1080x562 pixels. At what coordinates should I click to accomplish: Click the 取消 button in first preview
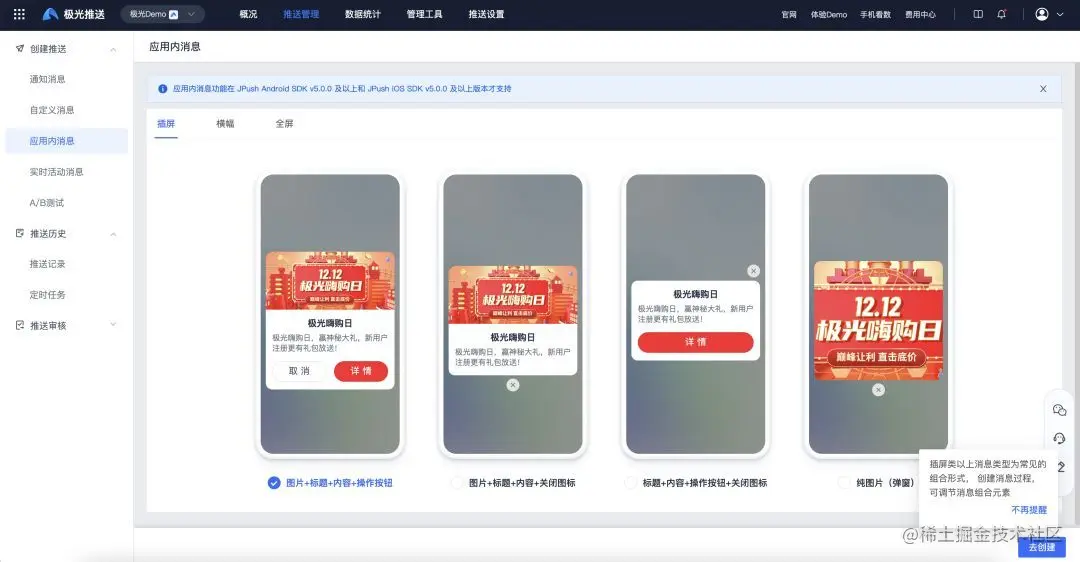pos(299,371)
